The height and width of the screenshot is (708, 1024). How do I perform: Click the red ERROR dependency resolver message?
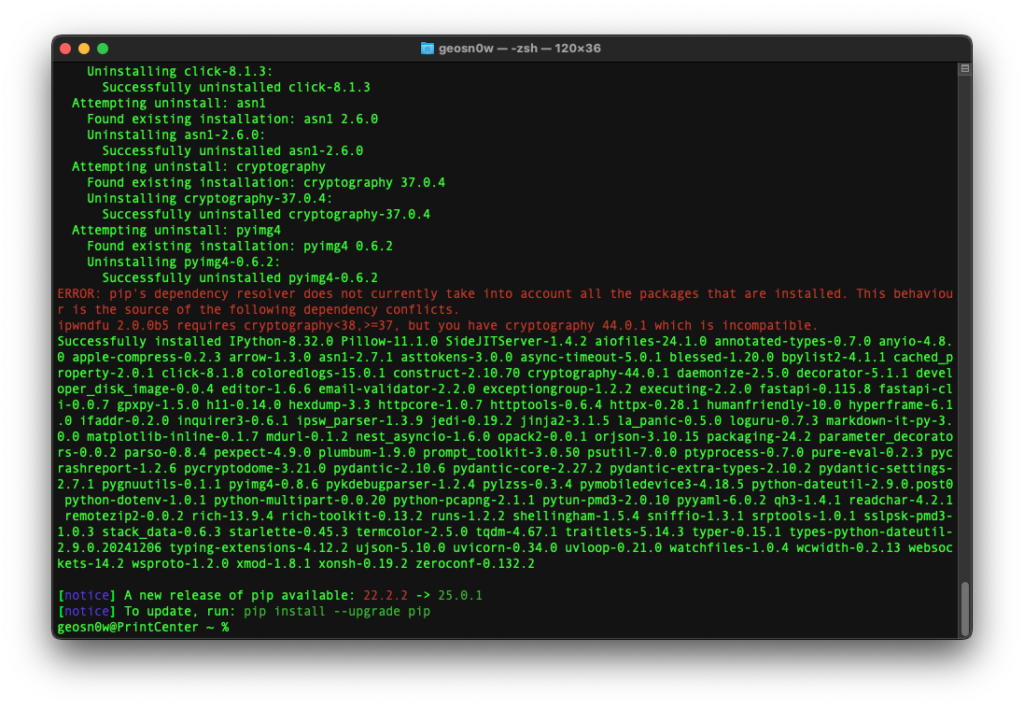coord(400,293)
